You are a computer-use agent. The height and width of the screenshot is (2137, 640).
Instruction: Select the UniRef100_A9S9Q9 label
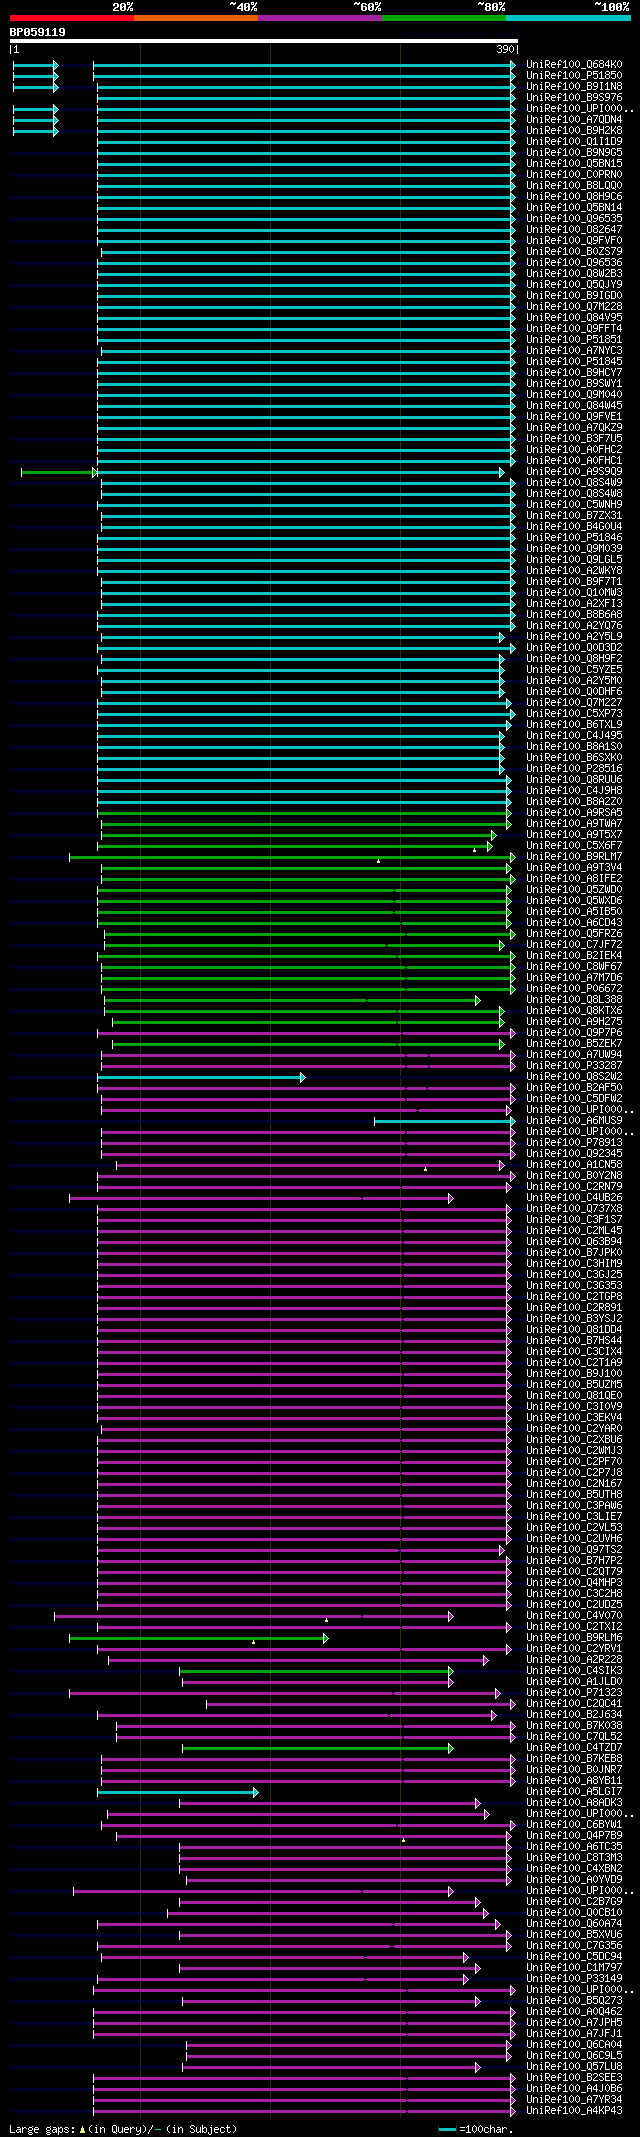(574, 472)
